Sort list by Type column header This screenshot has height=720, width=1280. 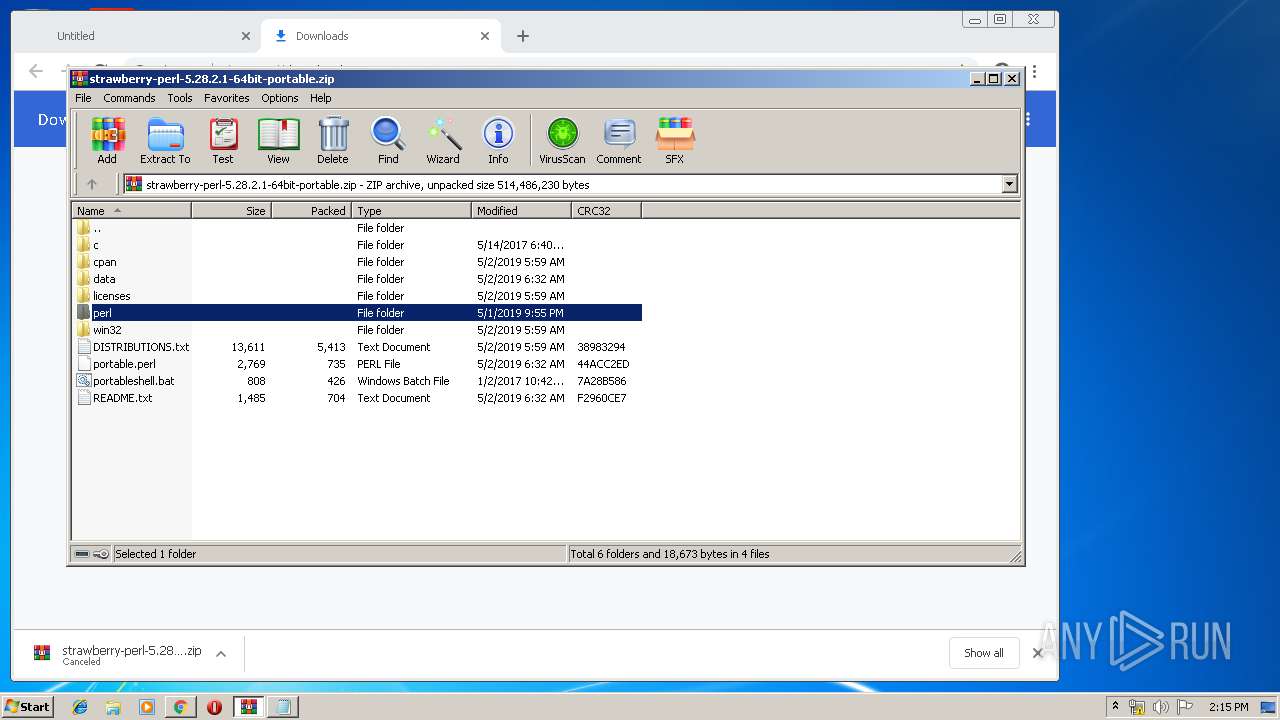tap(411, 211)
